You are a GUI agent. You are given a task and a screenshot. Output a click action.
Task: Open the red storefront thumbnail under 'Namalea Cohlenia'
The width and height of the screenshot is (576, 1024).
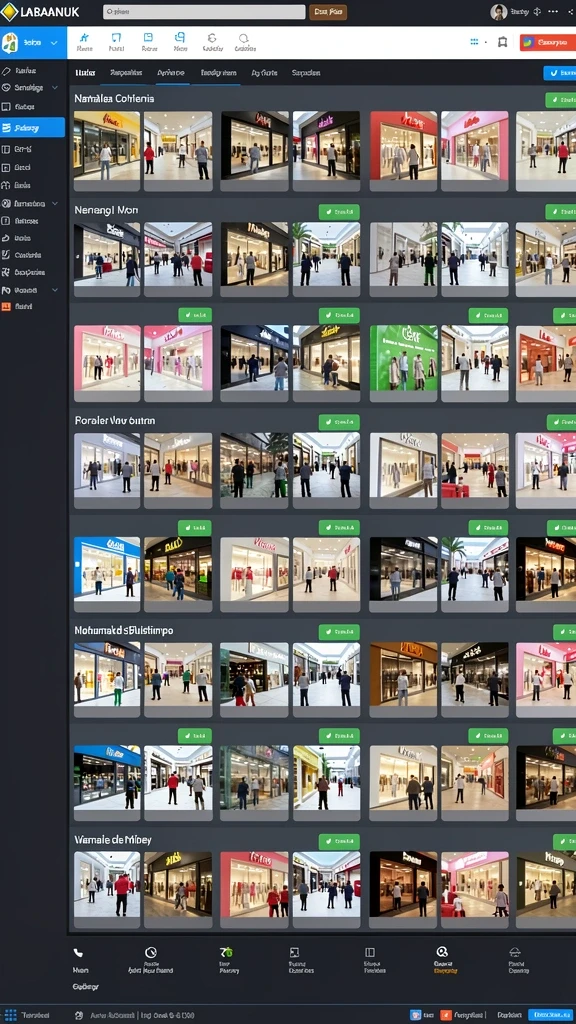point(404,151)
